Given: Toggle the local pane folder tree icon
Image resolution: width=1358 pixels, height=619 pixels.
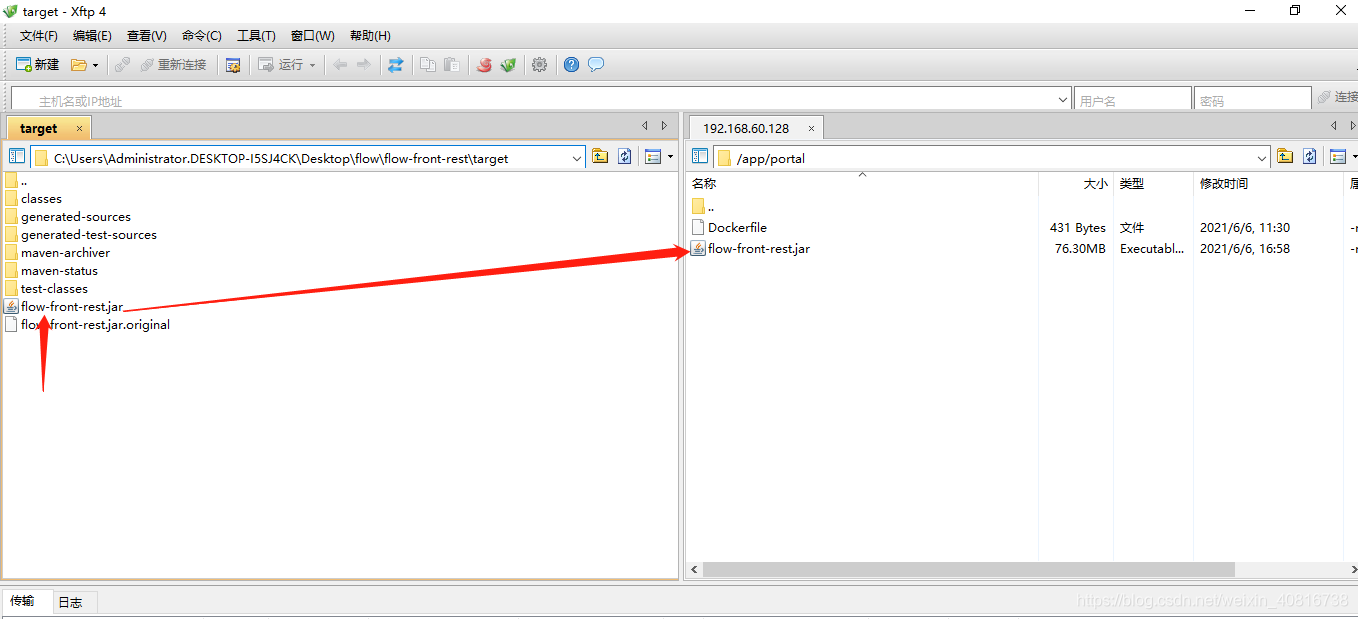Looking at the screenshot, I should (17, 157).
